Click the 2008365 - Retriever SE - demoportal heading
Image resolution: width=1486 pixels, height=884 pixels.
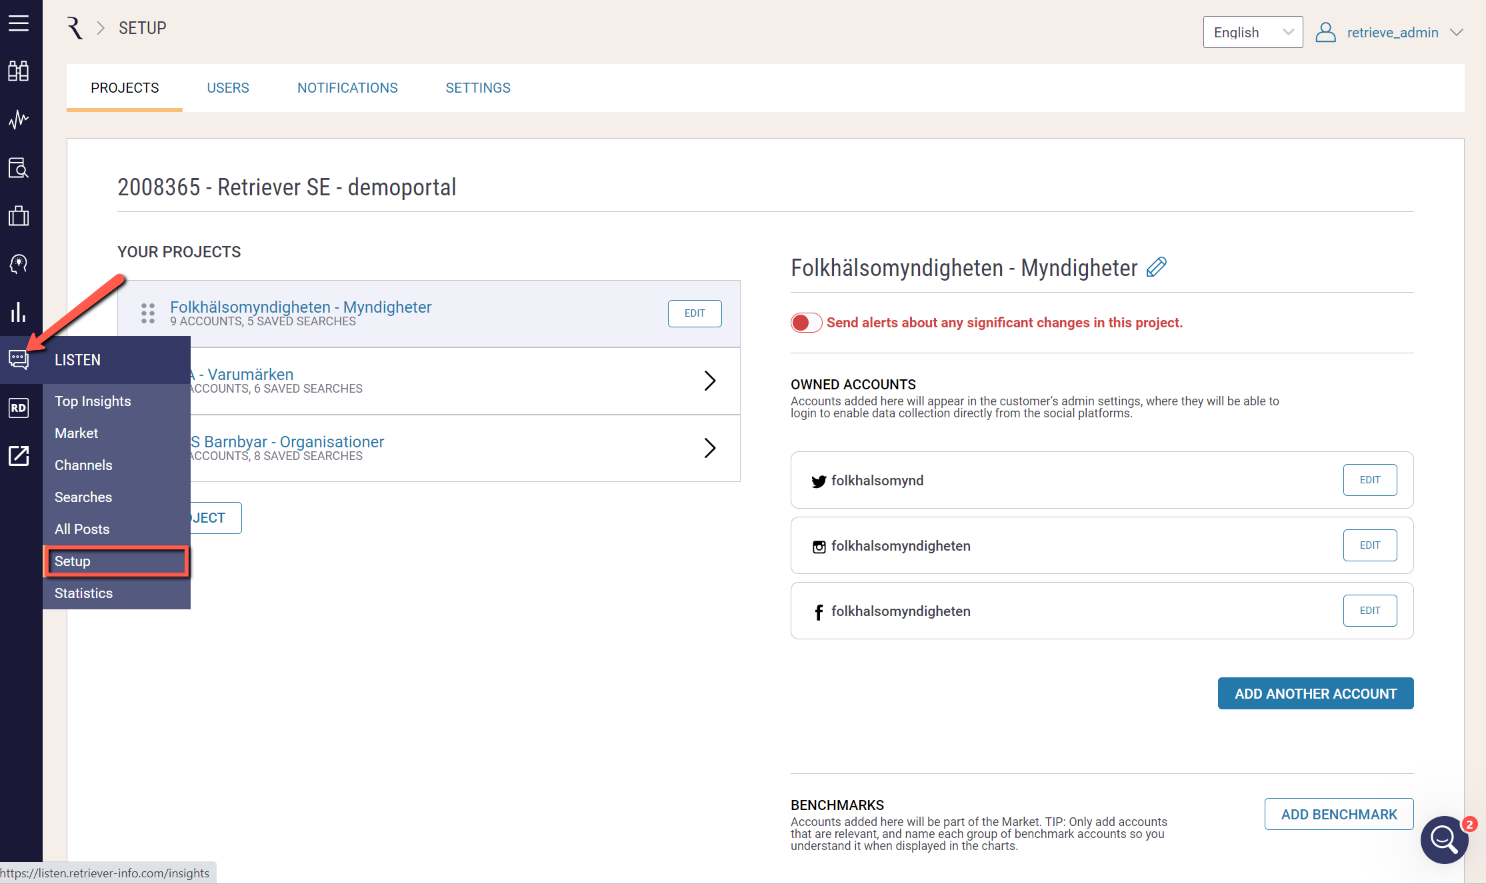click(287, 187)
